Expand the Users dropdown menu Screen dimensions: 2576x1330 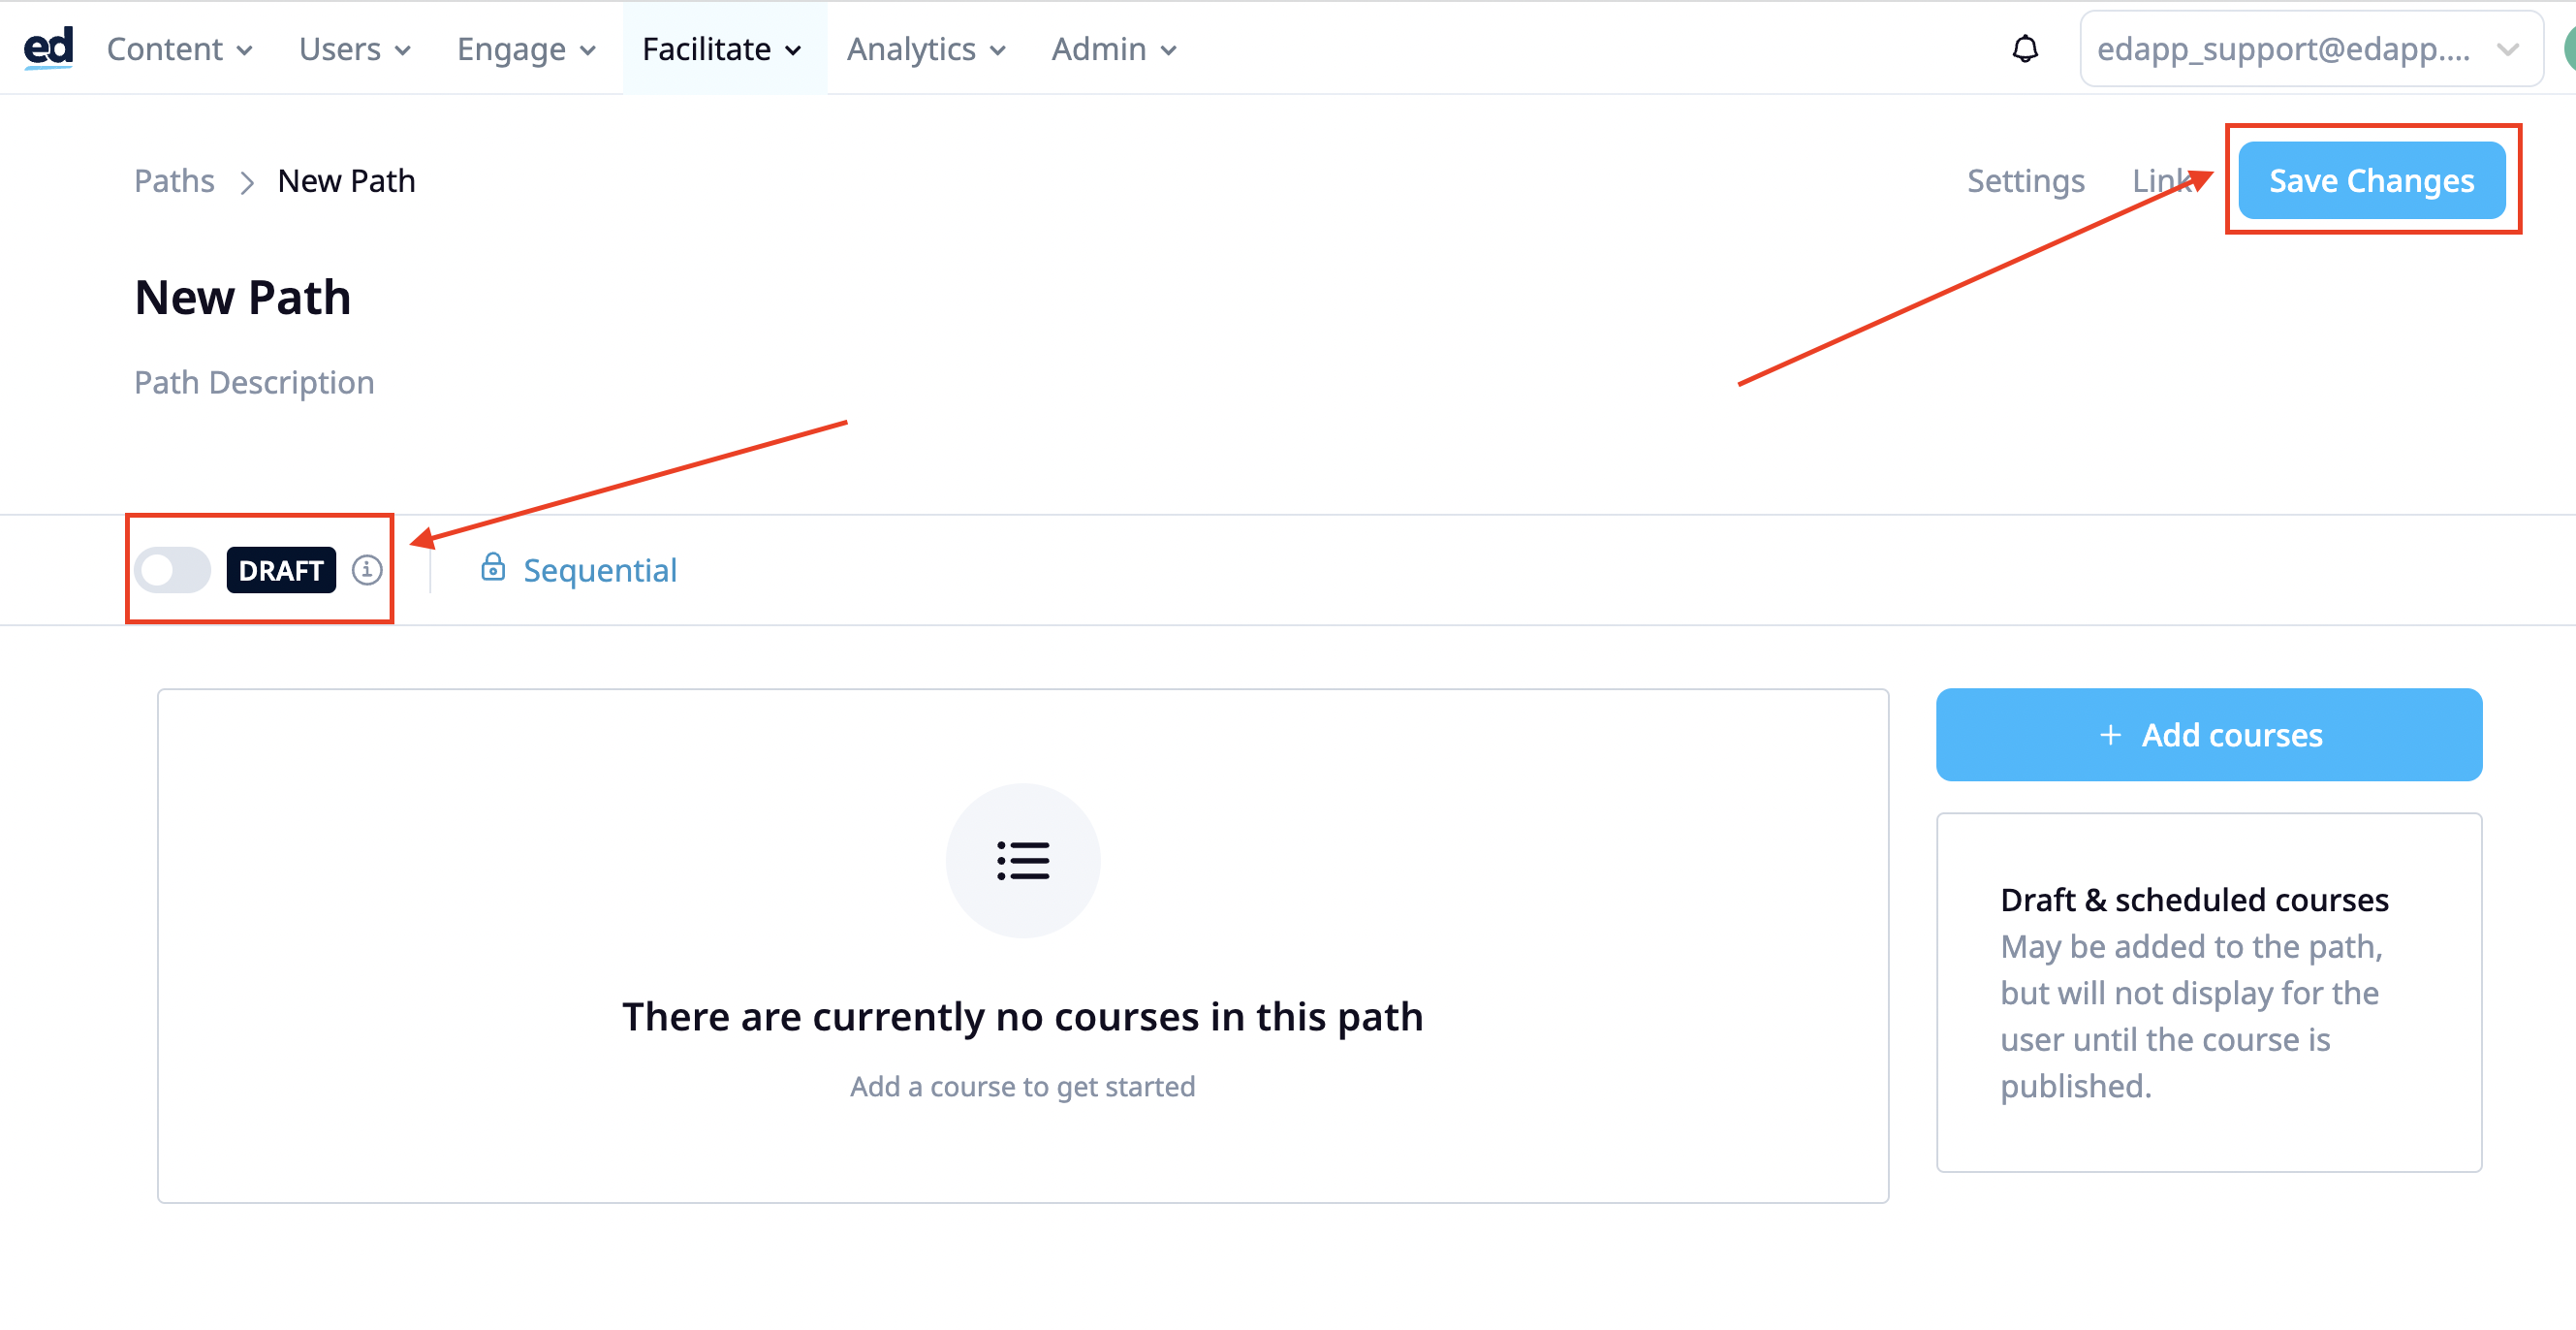coord(355,48)
